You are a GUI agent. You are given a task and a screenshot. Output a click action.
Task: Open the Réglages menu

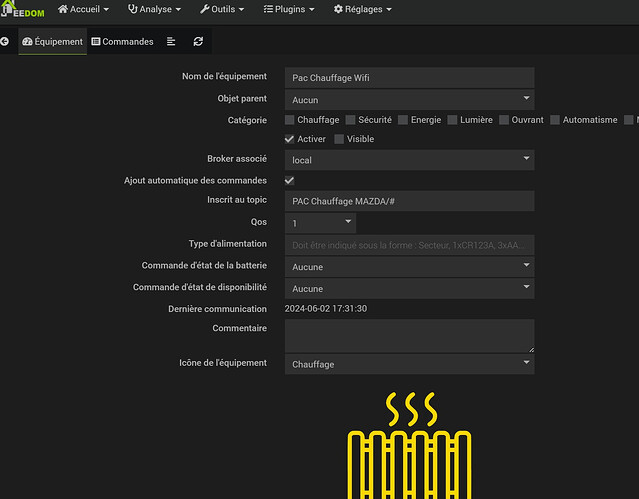point(362,9)
